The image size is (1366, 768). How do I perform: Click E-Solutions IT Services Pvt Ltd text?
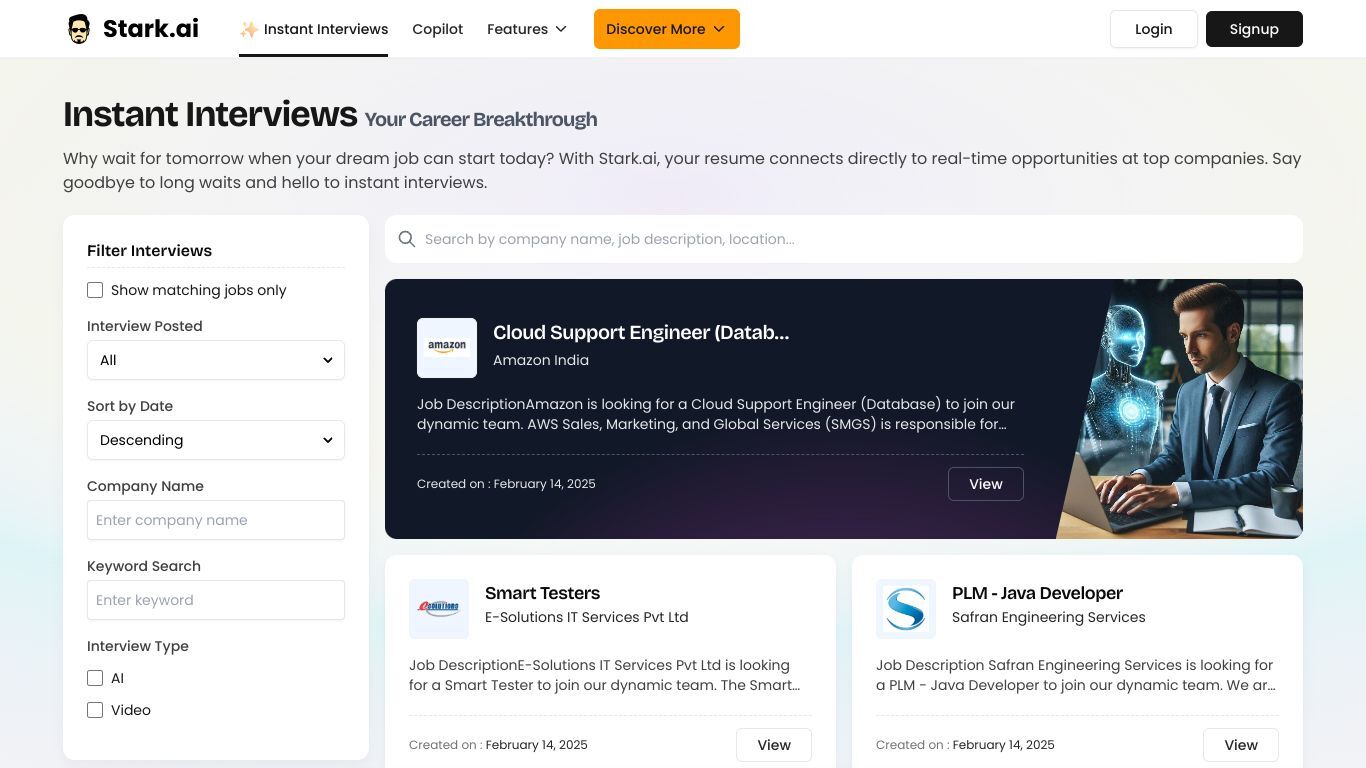(587, 617)
